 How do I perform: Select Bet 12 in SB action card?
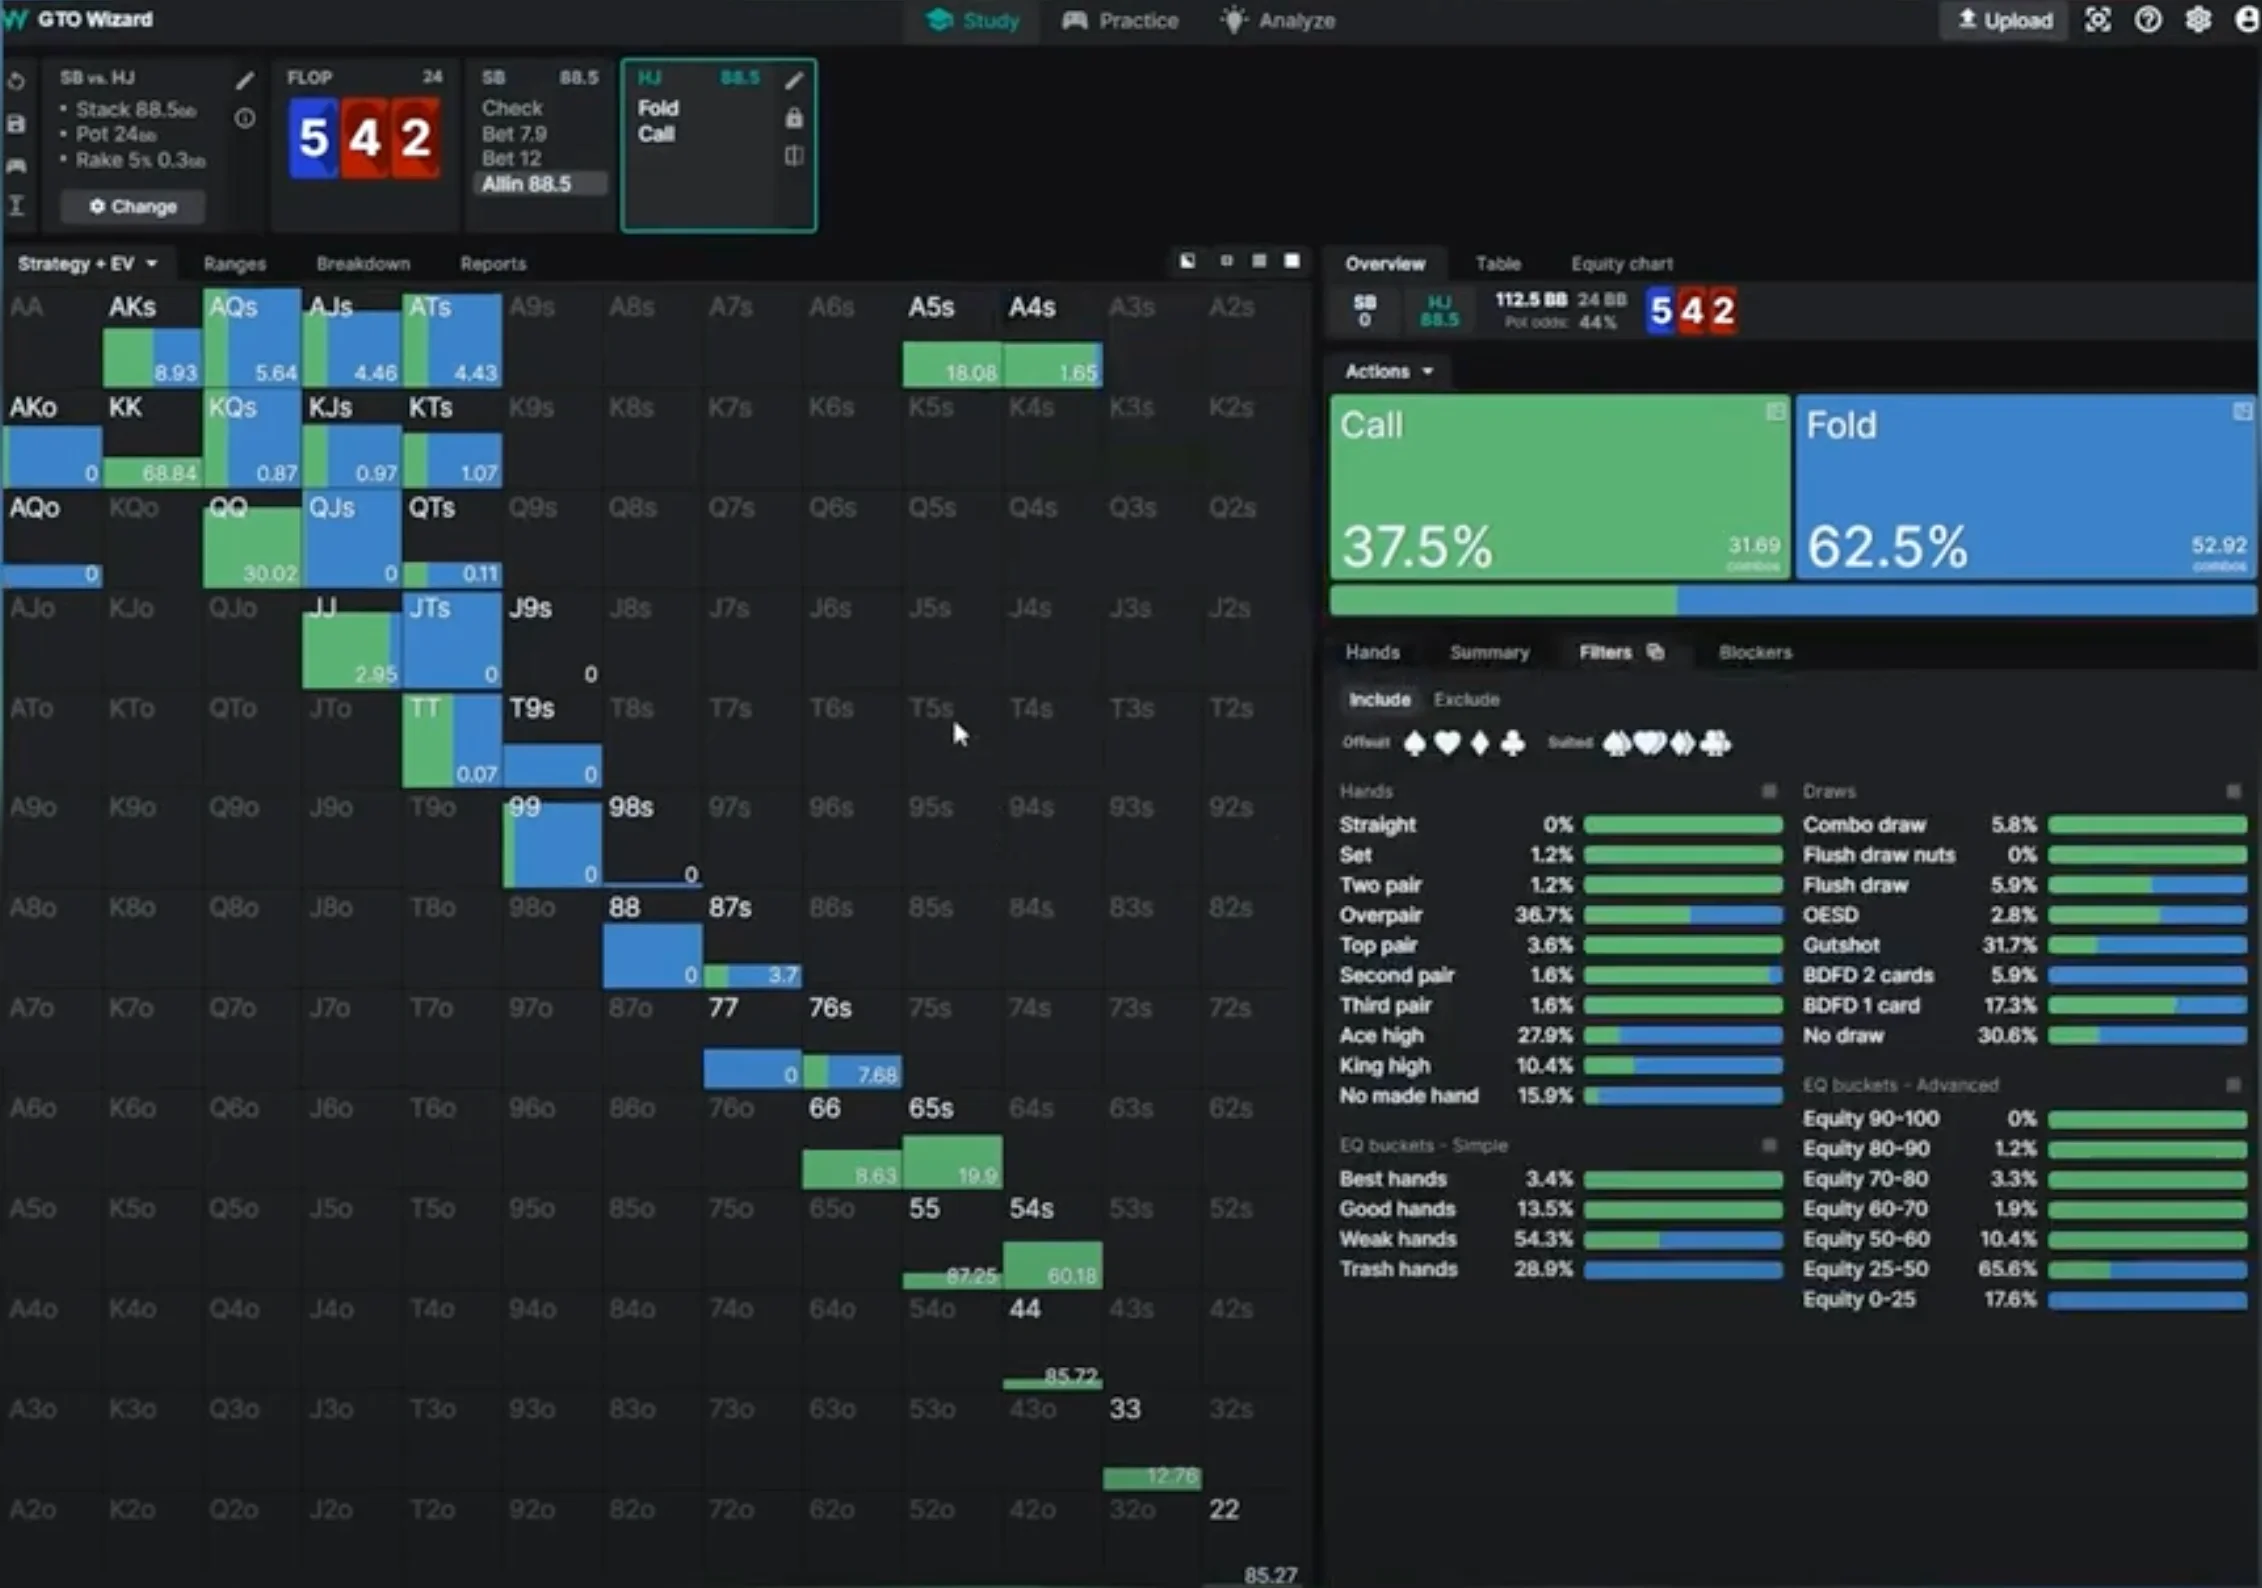[x=511, y=158]
